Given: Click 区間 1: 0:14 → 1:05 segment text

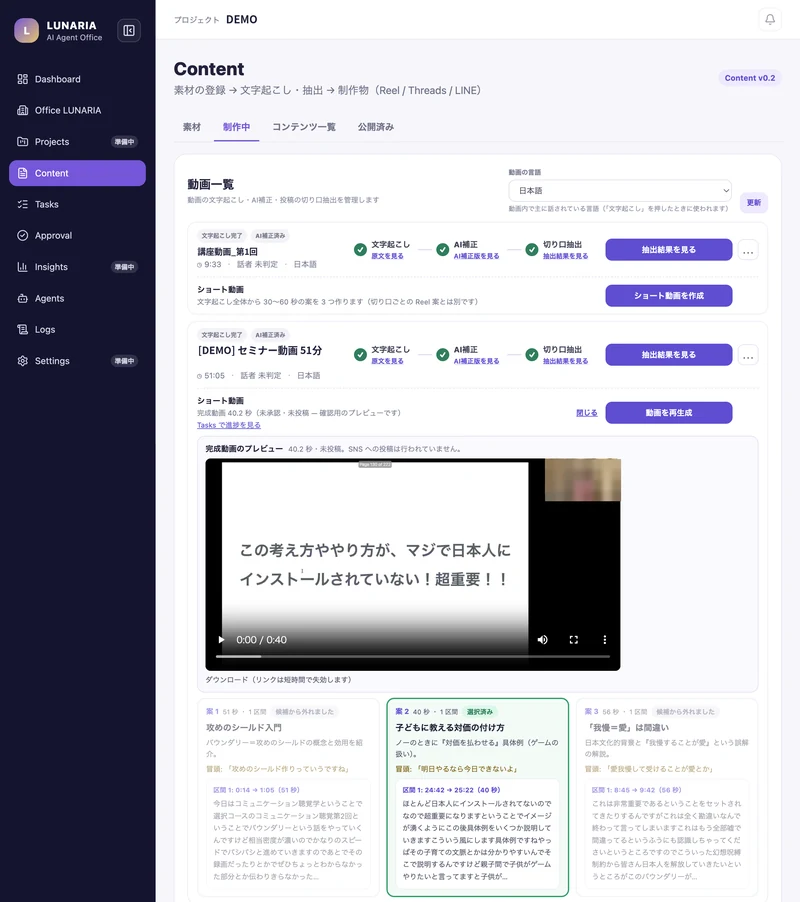Looking at the screenshot, I should point(256,790).
